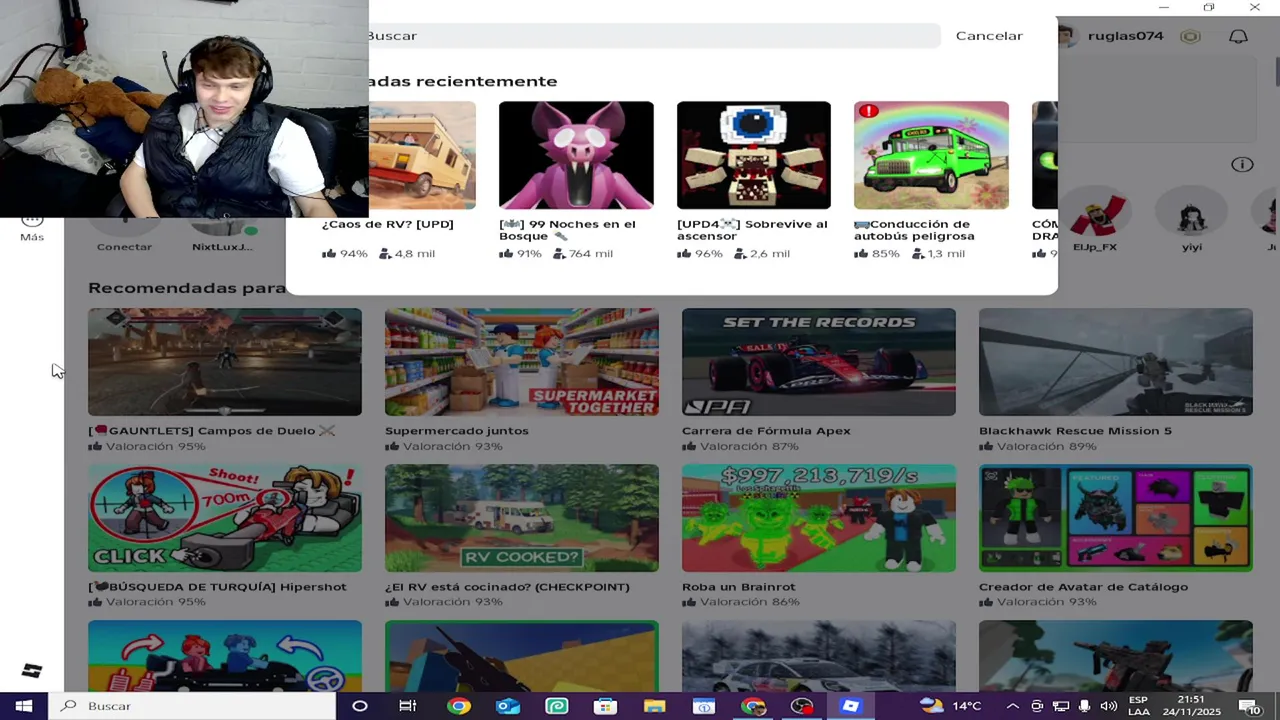The height and width of the screenshot is (720, 1280).
Task: Switch to the Roblox app in the taskbar
Action: [x=850, y=706]
